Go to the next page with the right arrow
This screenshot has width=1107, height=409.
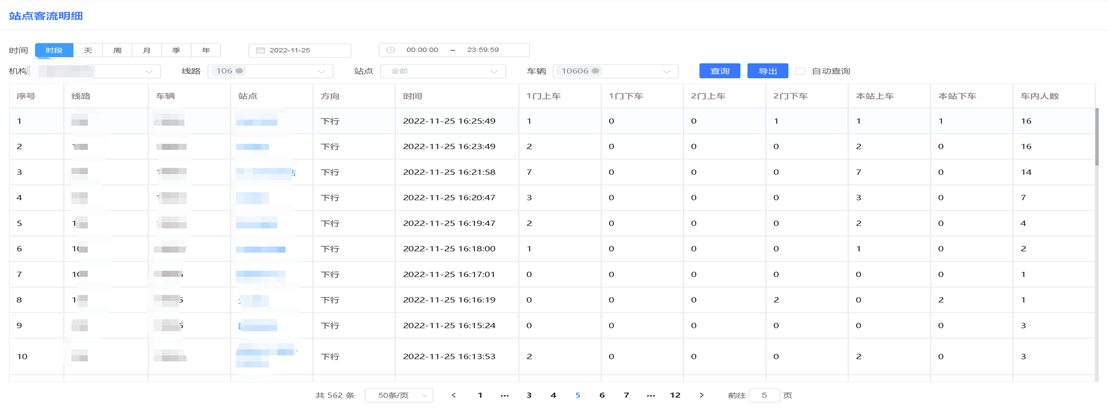click(x=701, y=396)
